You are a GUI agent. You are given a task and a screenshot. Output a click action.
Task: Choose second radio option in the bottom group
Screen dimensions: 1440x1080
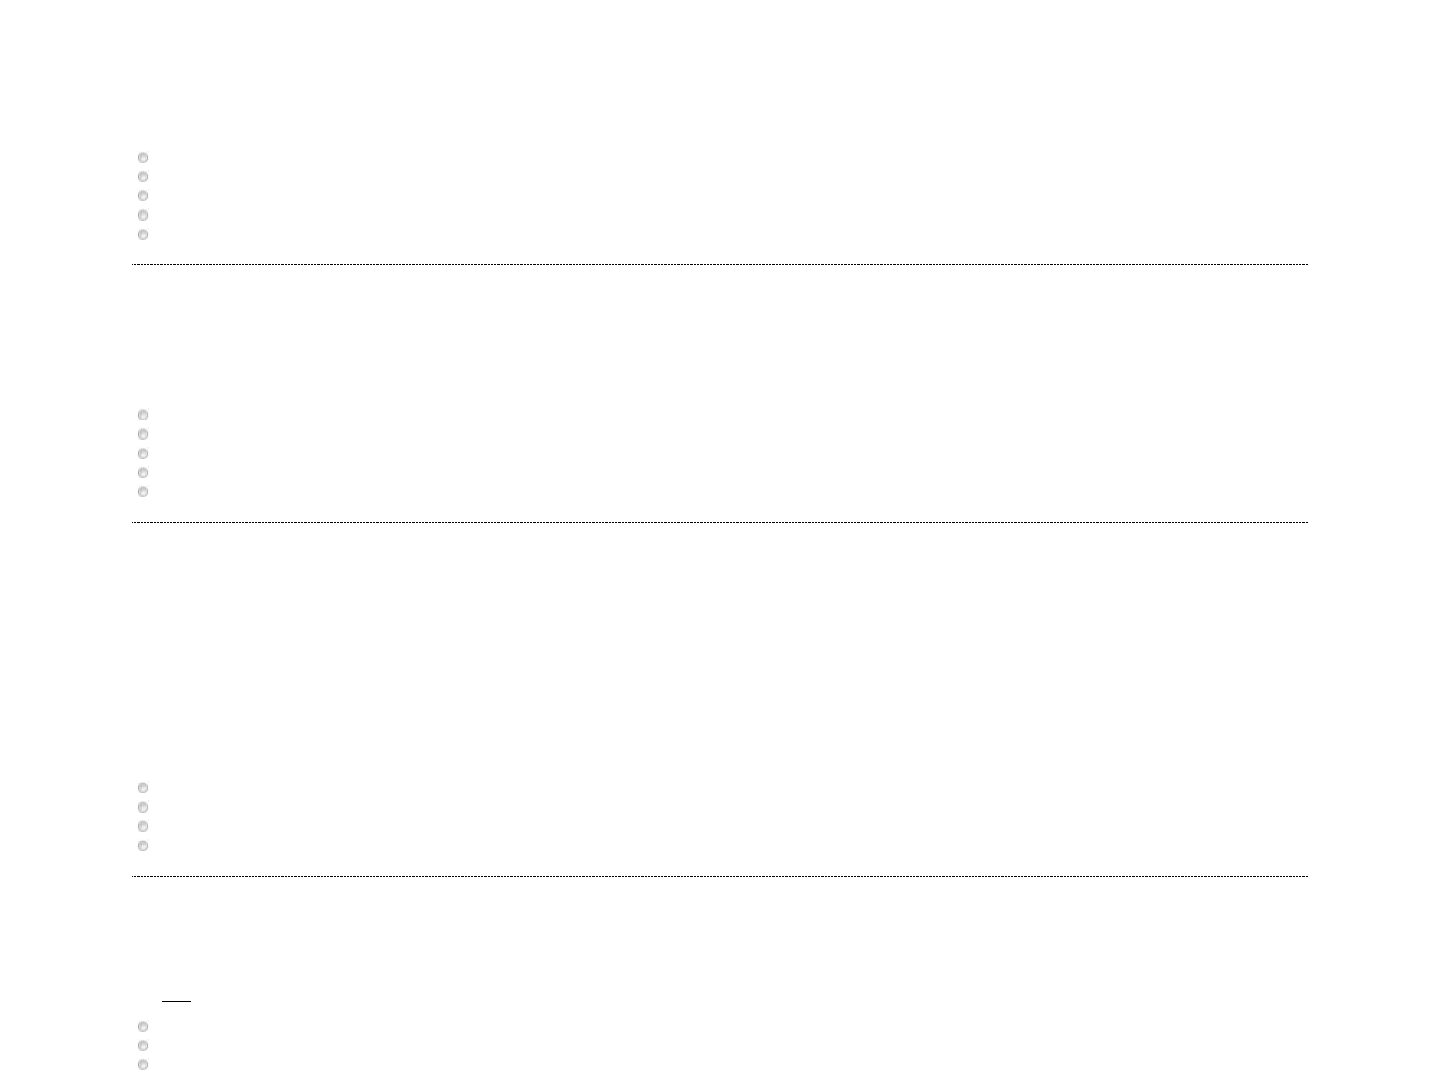tap(143, 1046)
